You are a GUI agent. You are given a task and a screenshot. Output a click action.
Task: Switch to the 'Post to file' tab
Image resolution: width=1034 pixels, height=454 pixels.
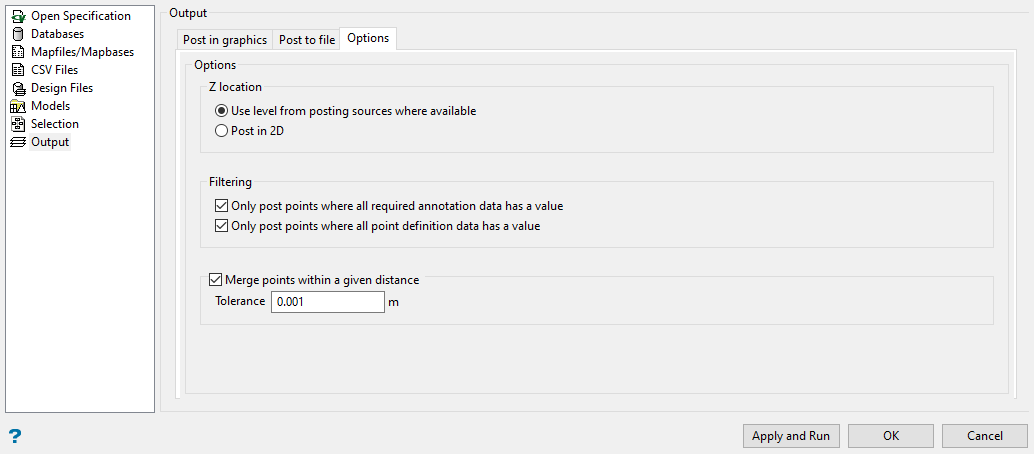pyautogui.click(x=306, y=40)
